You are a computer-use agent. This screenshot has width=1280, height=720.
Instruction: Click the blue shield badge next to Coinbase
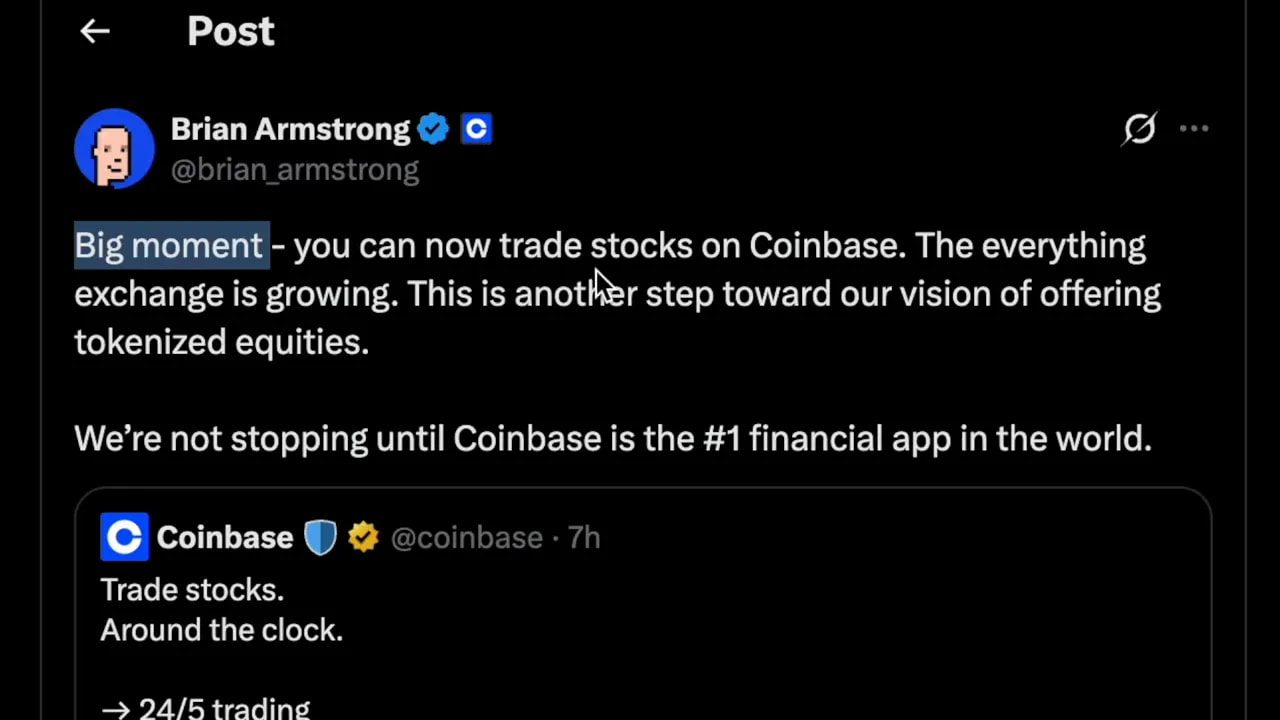pos(320,537)
